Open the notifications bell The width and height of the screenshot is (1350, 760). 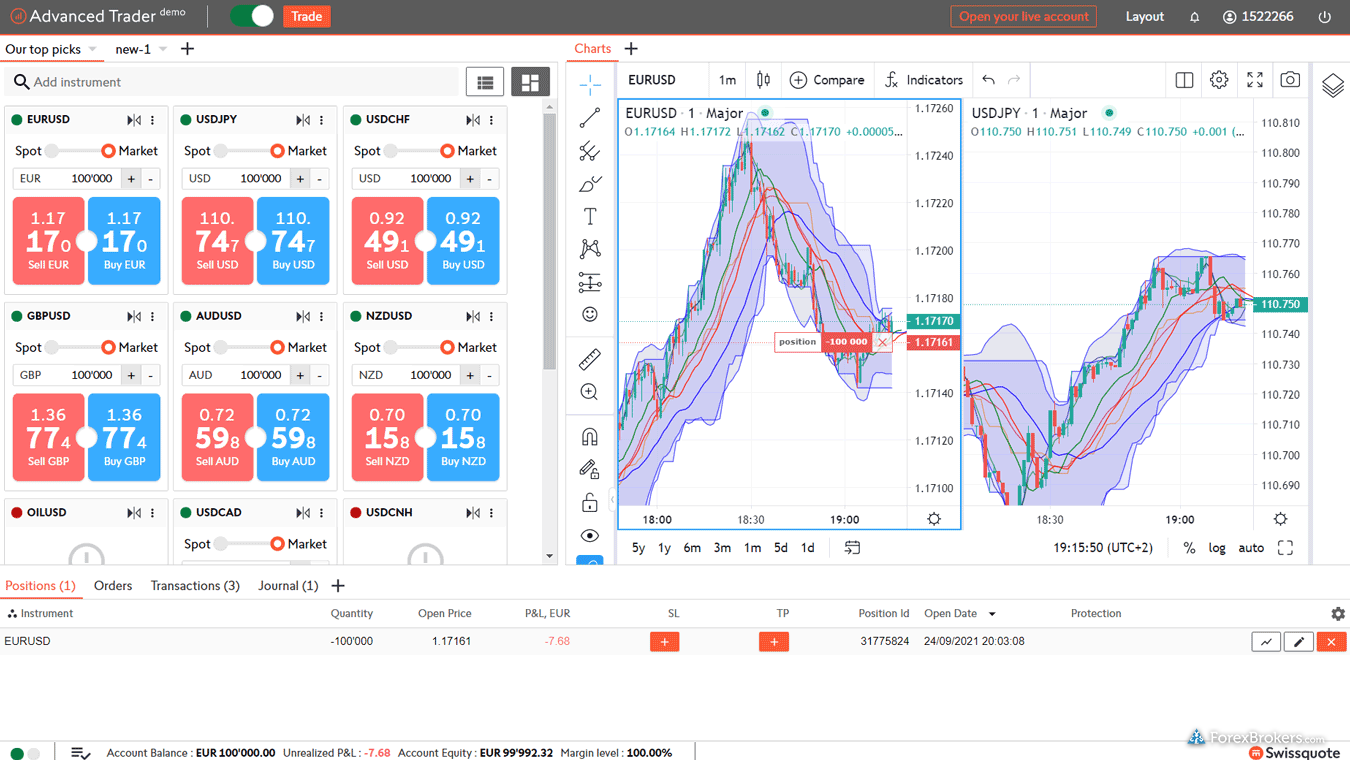click(1194, 17)
